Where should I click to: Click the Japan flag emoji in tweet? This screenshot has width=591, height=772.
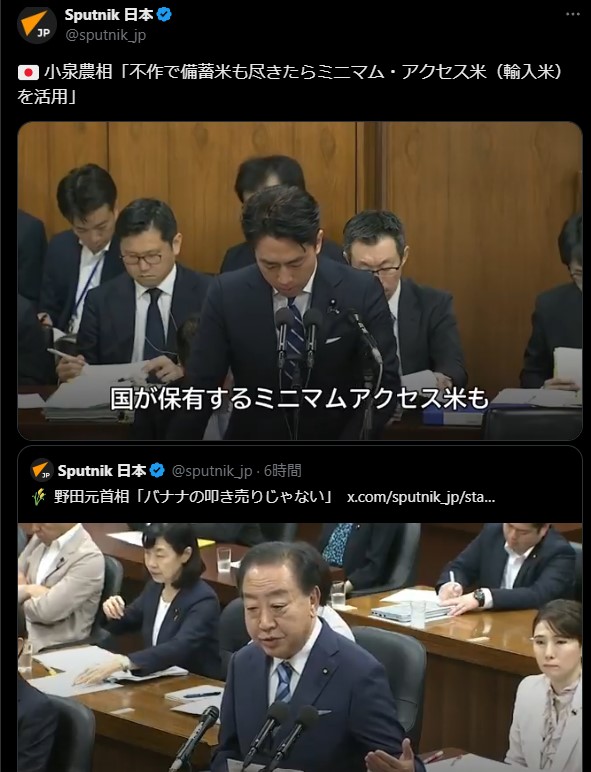click(28, 73)
